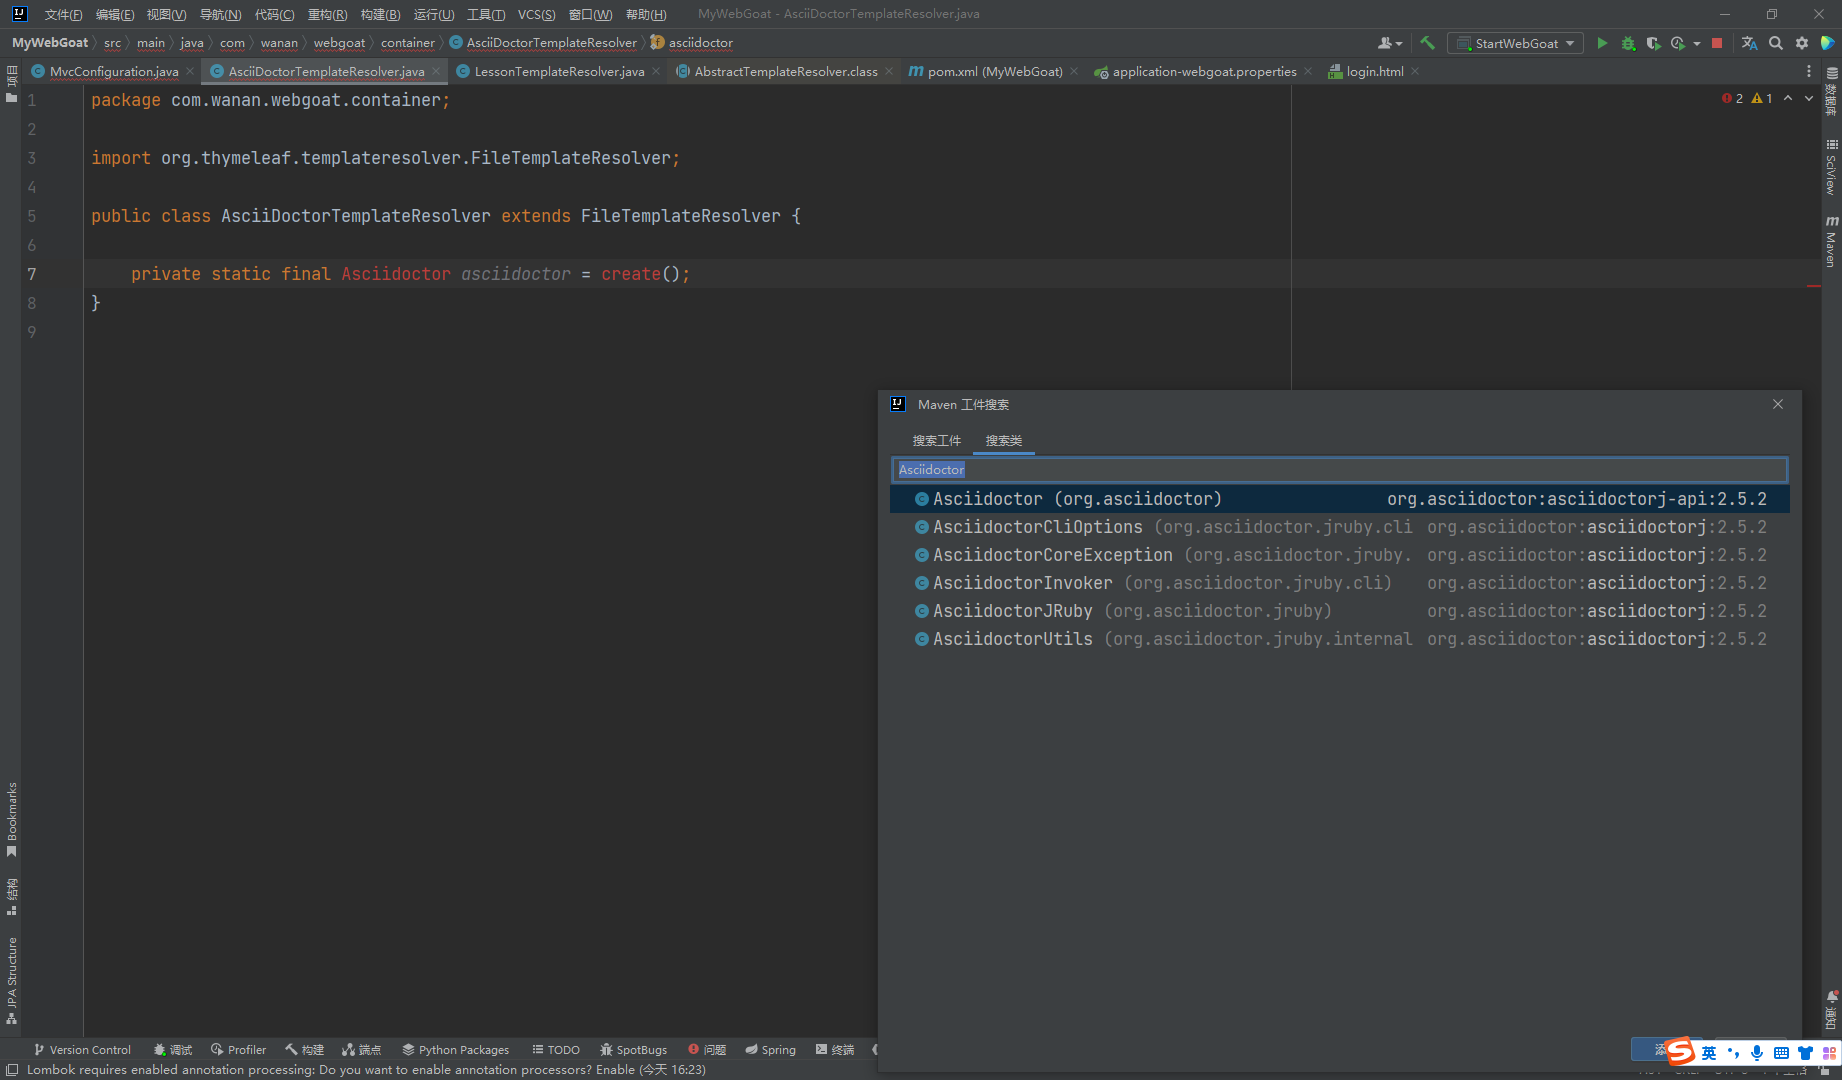
Task: Select AsciidoctorUtils search result row
Action: [x=1339, y=639]
